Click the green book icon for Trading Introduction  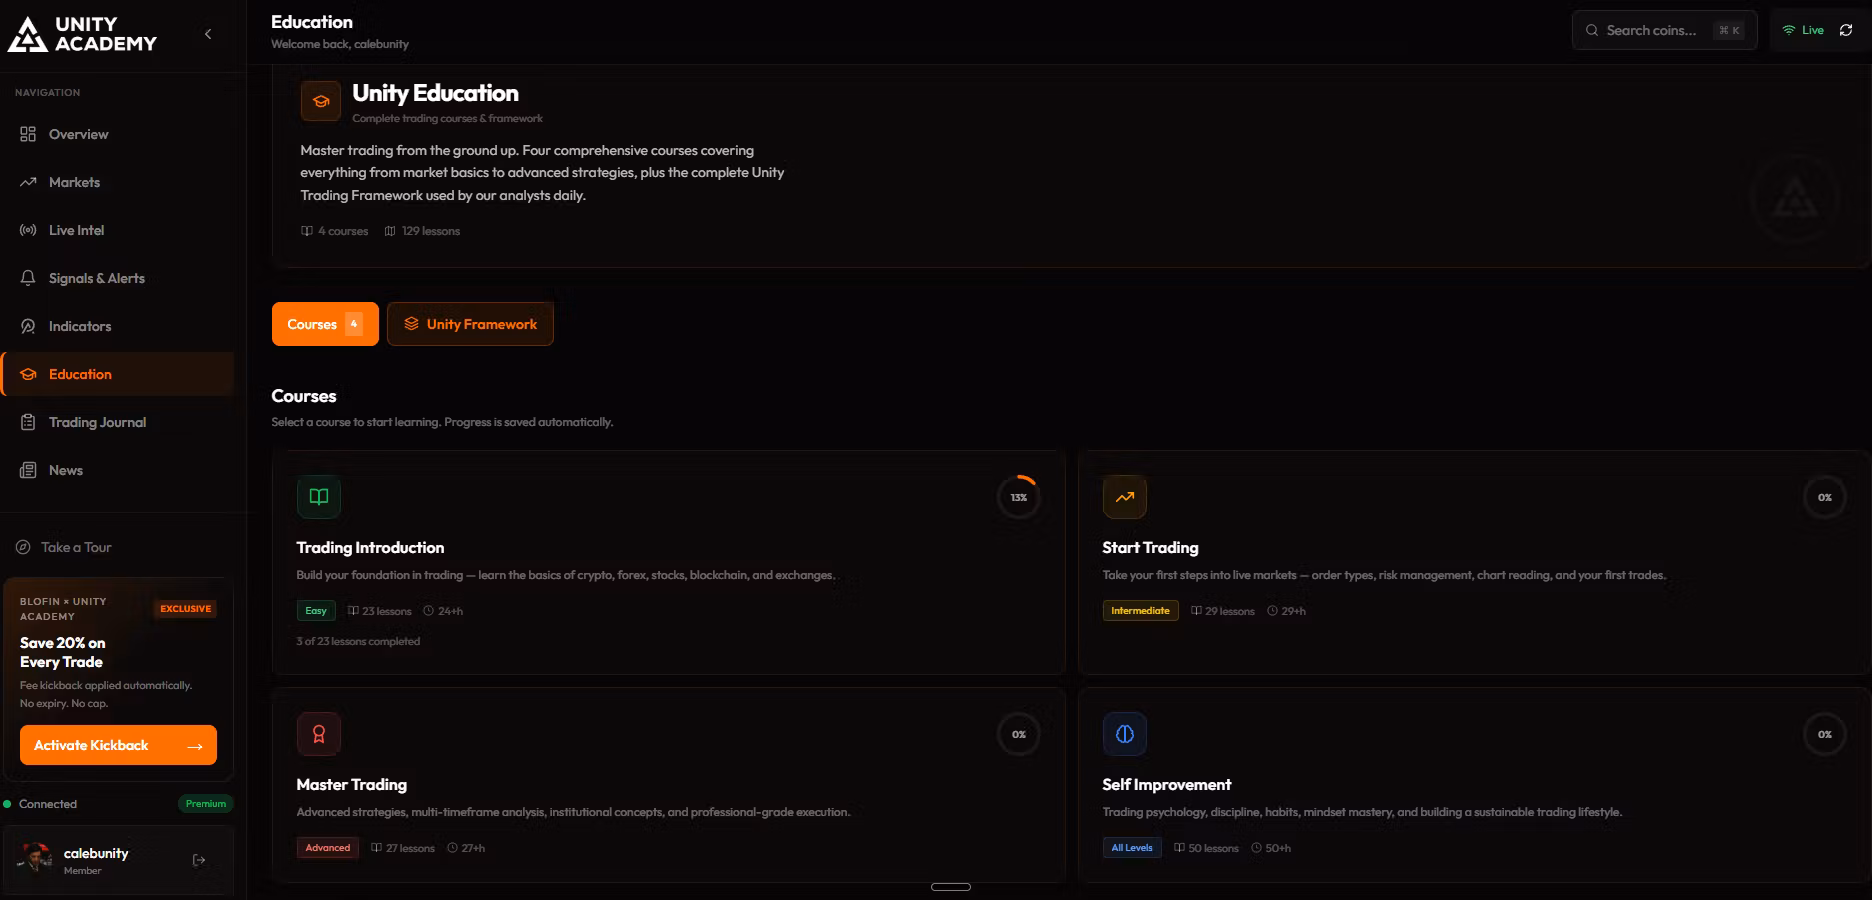coord(319,497)
